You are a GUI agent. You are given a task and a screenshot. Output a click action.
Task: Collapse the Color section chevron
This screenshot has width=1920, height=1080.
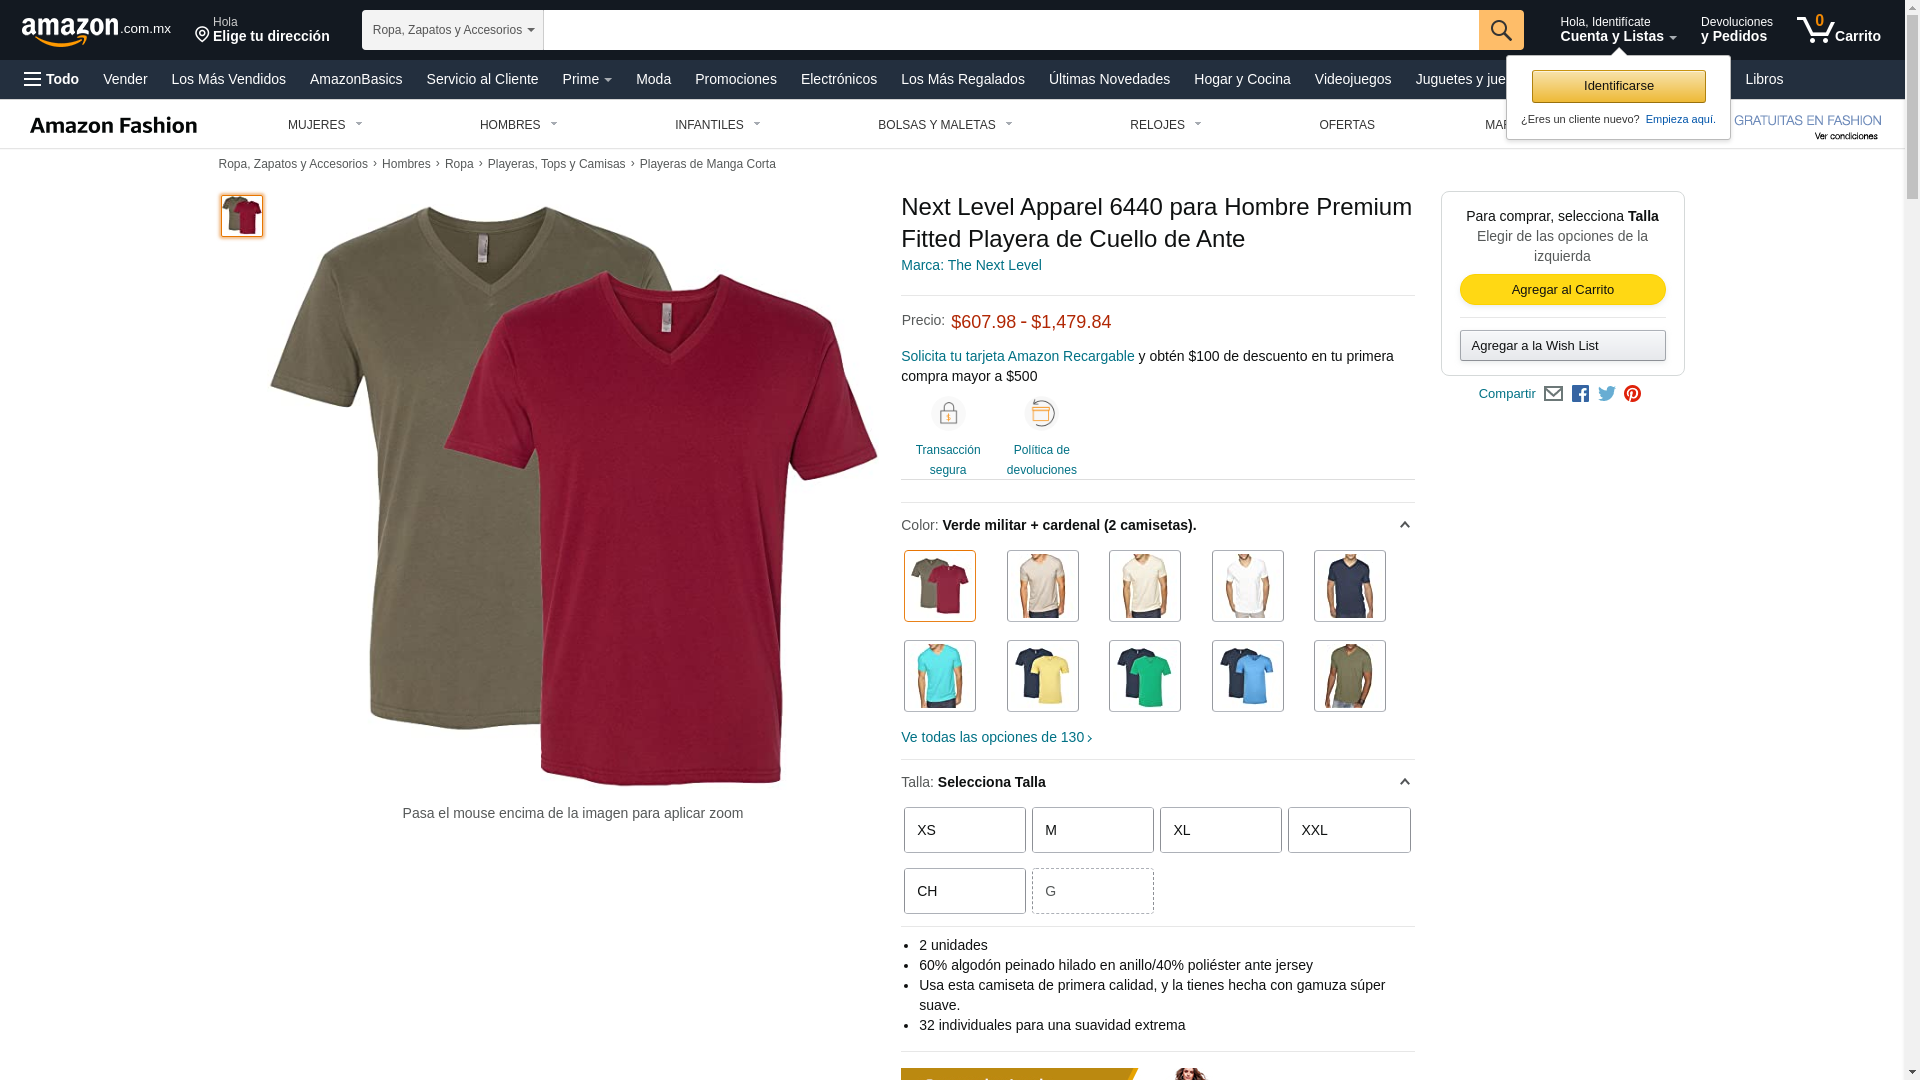coord(1404,525)
